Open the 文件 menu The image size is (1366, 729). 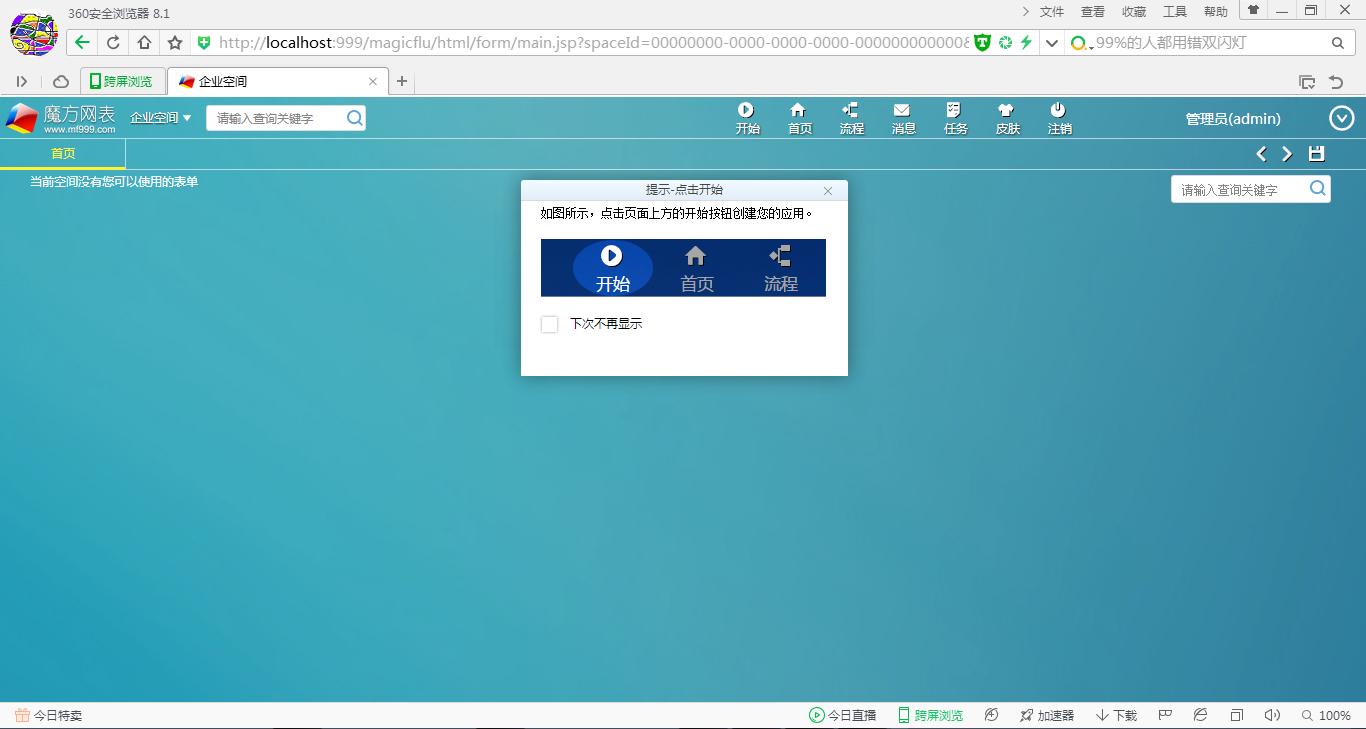pyautogui.click(x=1052, y=12)
